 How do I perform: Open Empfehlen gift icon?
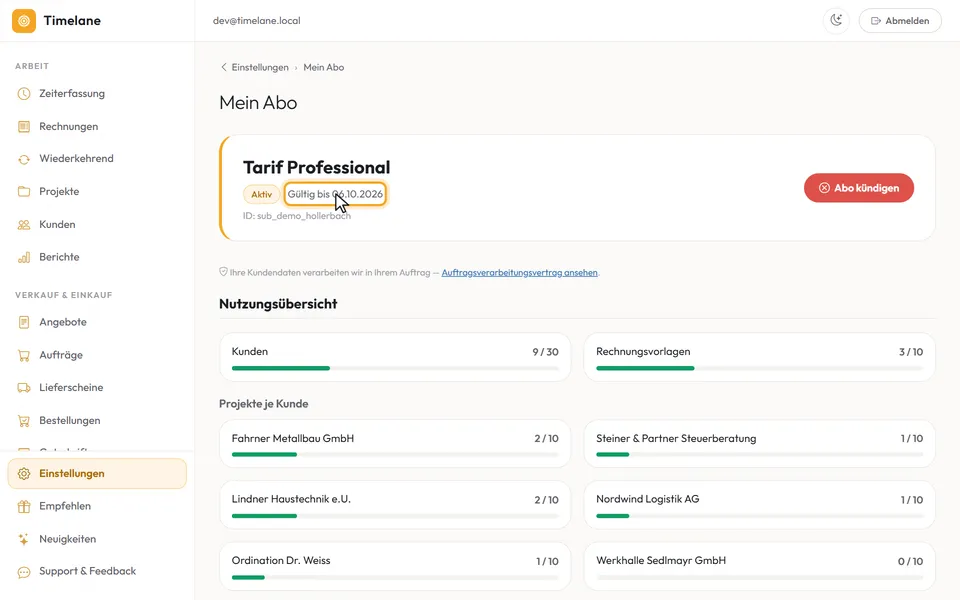(x=24, y=506)
